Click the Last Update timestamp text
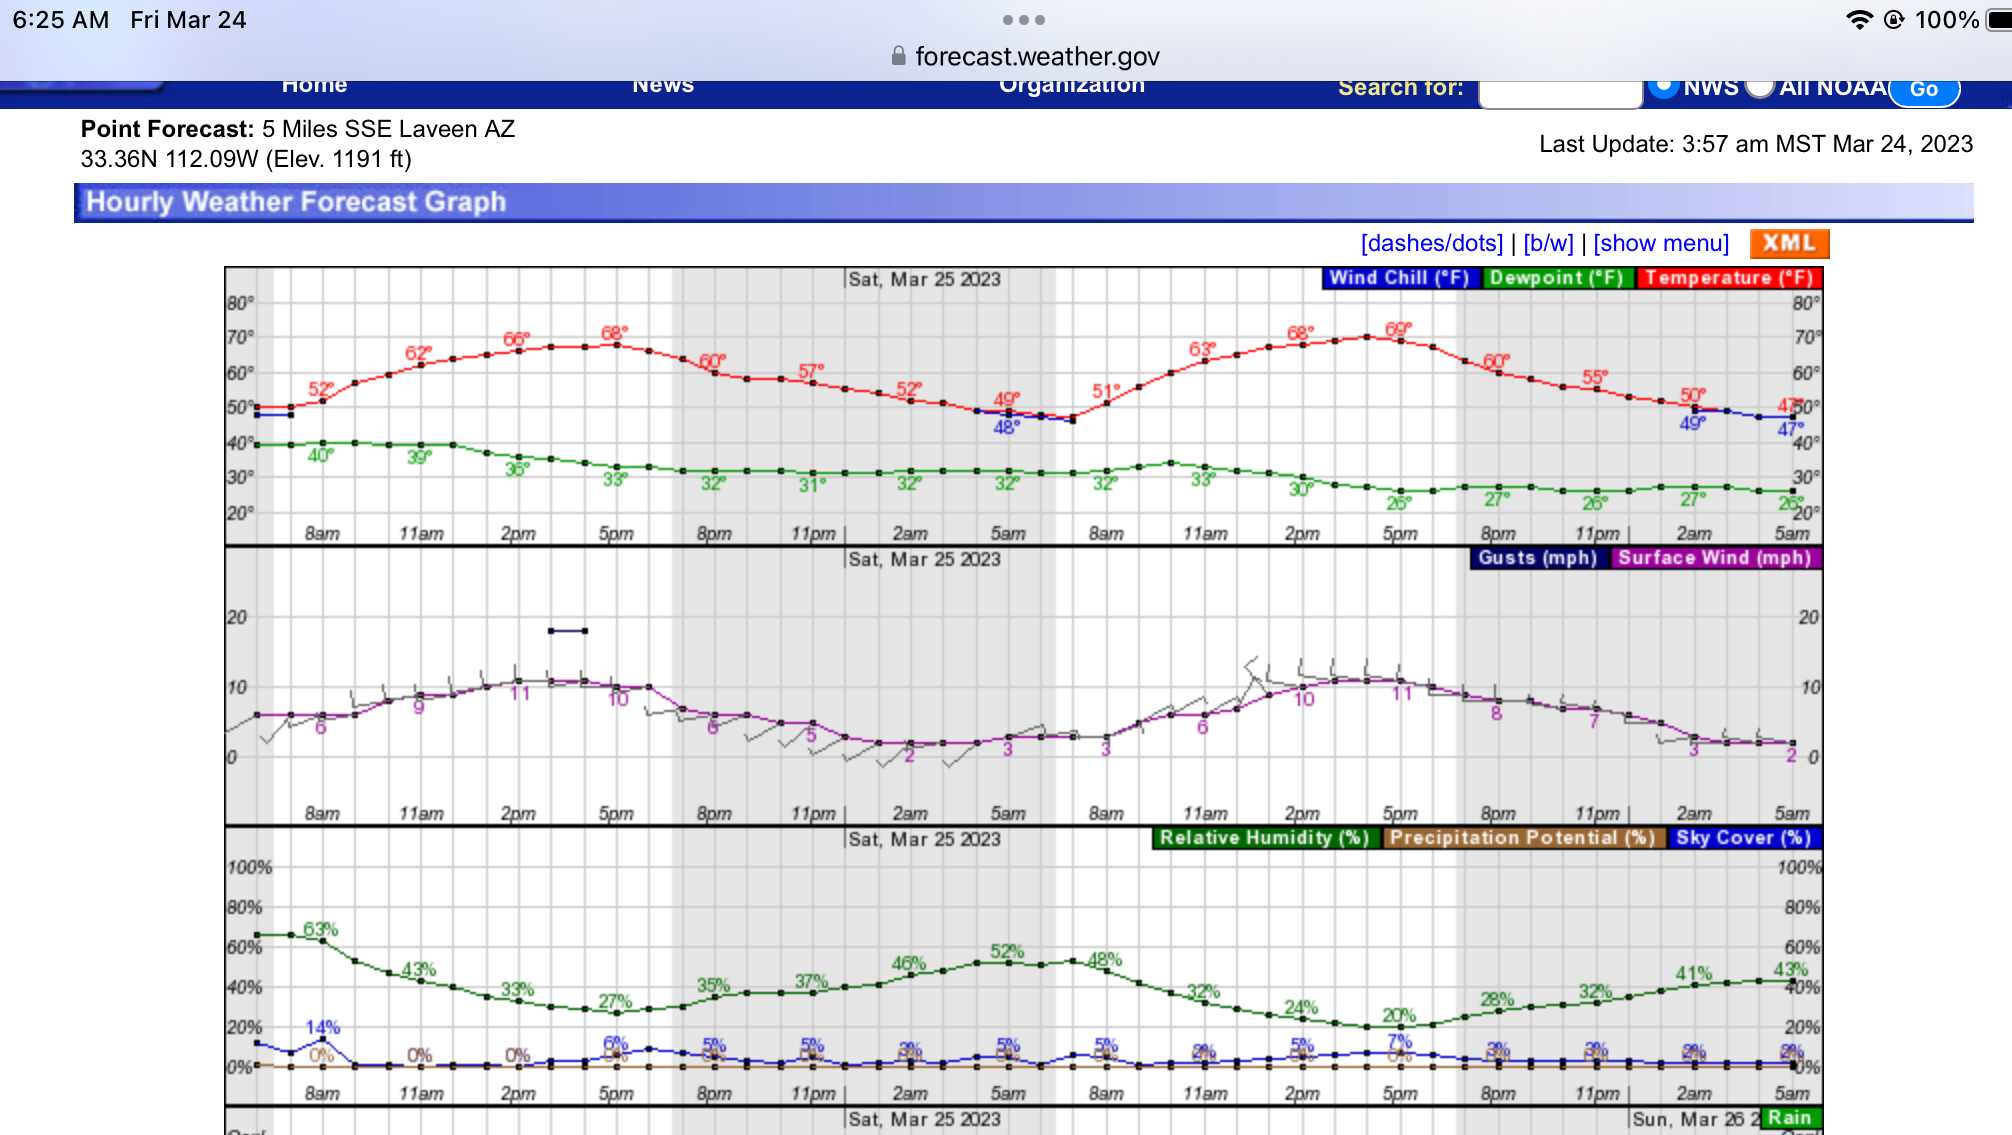Viewport: 2012px width, 1135px height. tap(1756, 144)
